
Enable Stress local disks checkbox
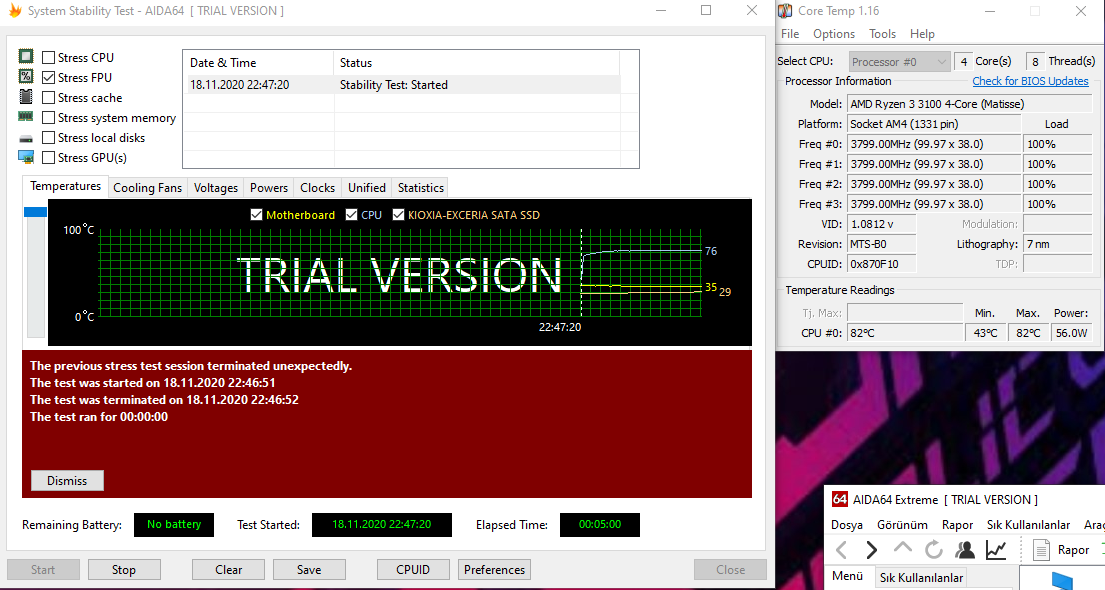pos(49,137)
